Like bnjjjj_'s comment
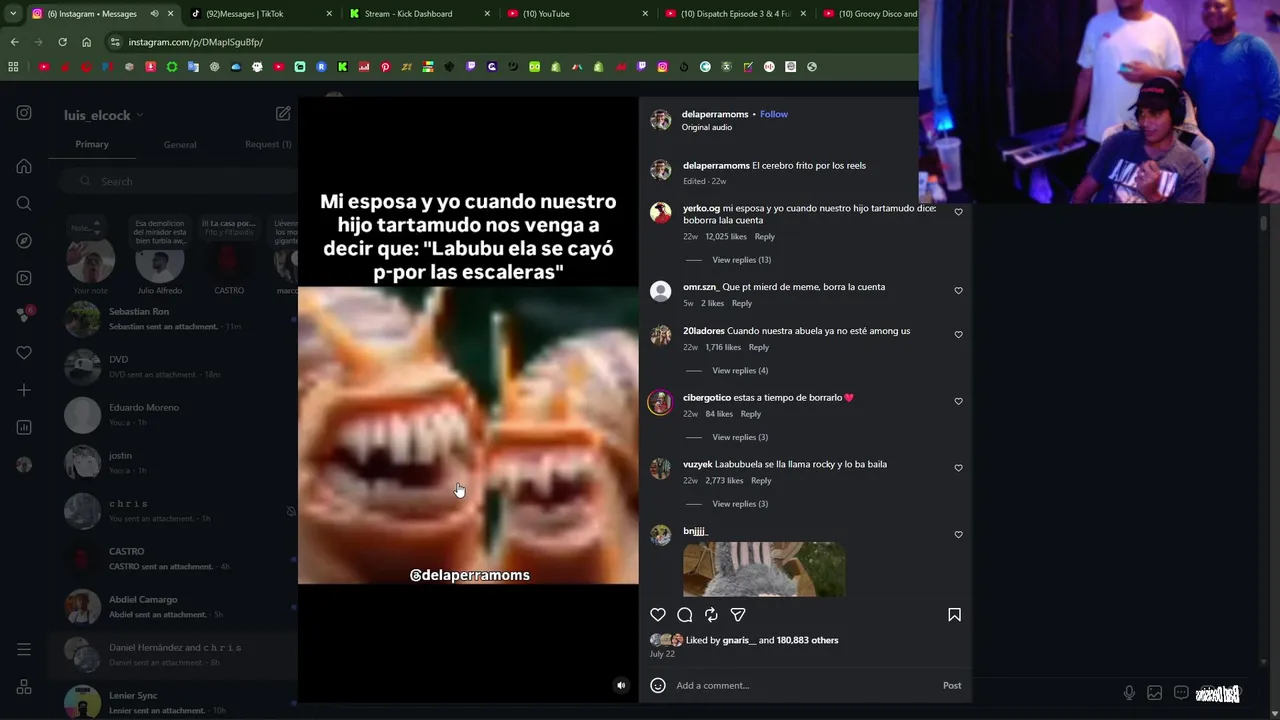Image resolution: width=1280 pixels, height=720 pixels. 958,535
